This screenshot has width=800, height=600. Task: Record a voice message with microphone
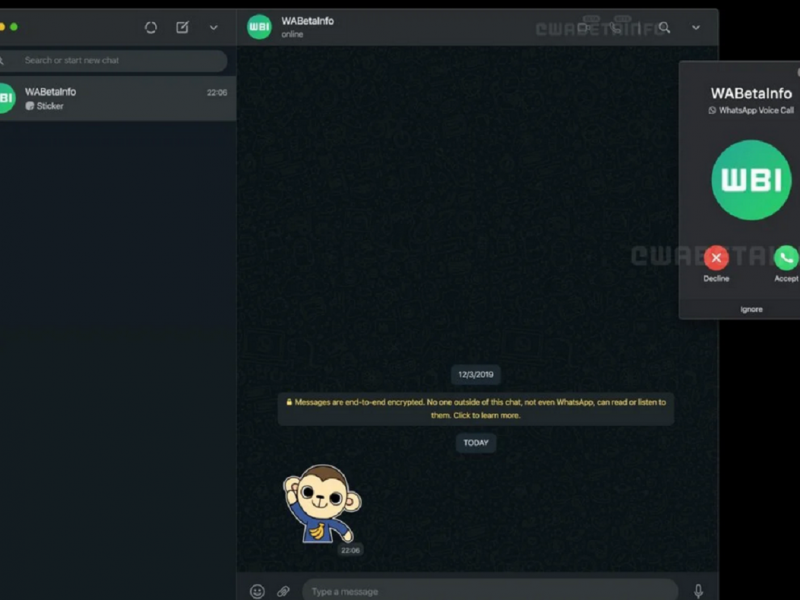pyautogui.click(x=698, y=591)
